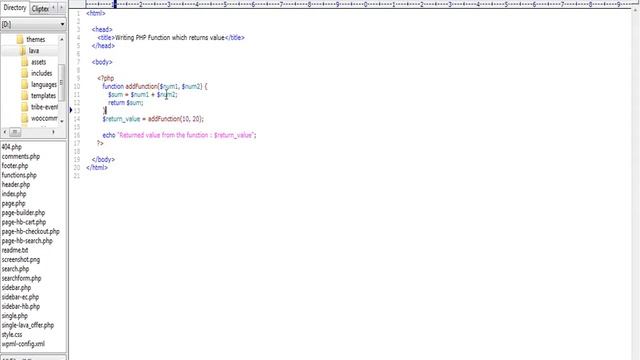Click the themes folder icon
640x360 pixels.
(20, 40)
